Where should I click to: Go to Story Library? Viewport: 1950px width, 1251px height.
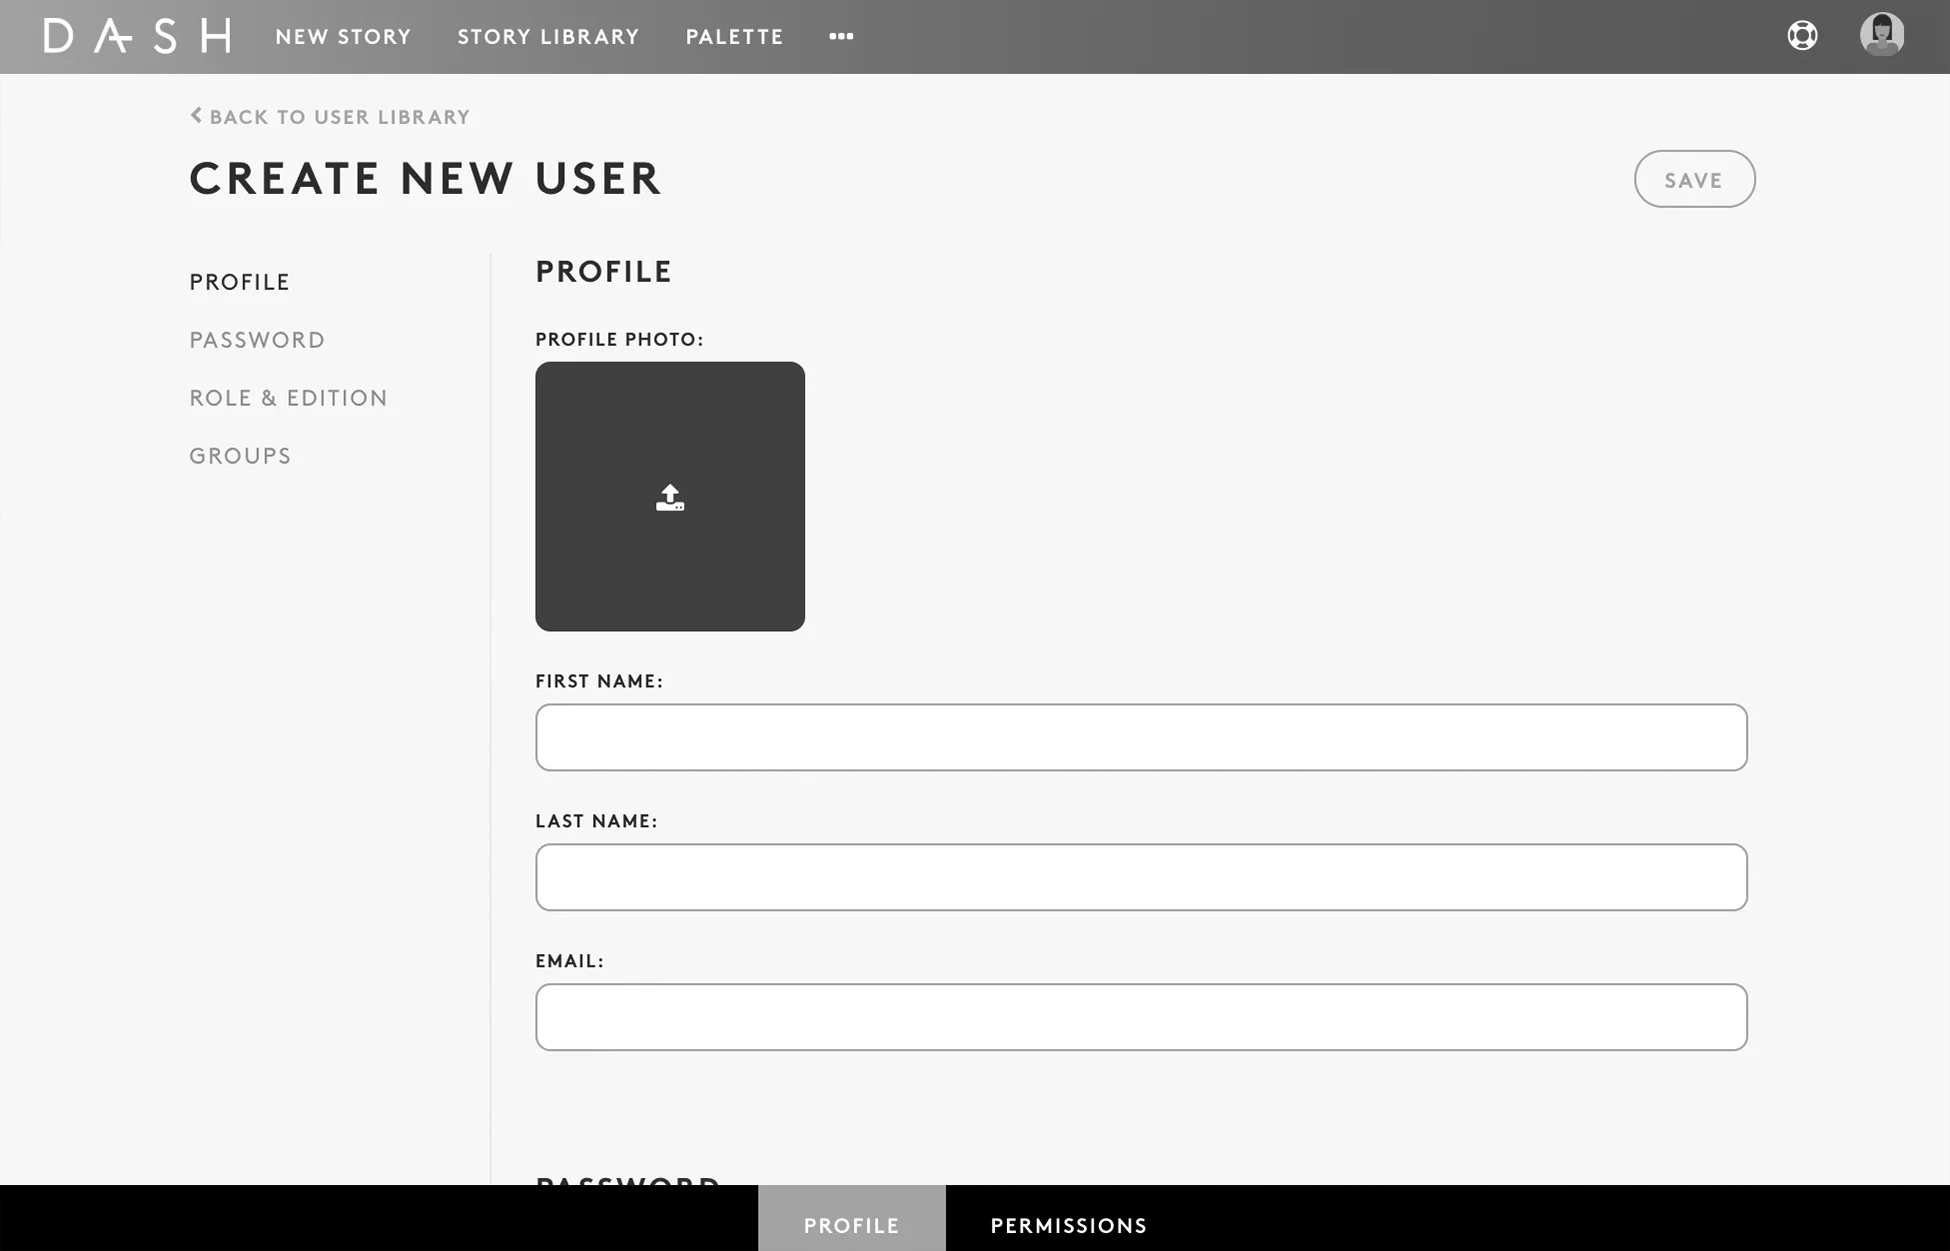coord(548,36)
